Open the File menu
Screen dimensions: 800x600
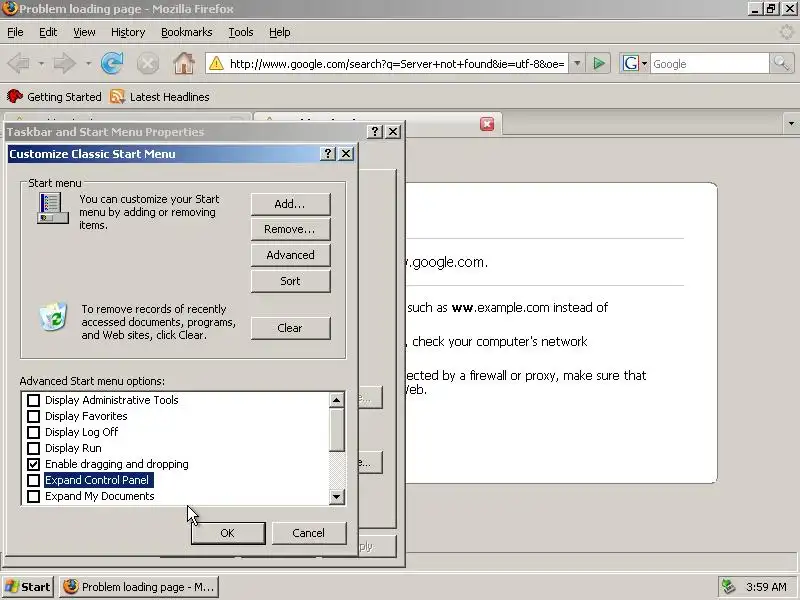click(x=15, y=32)
